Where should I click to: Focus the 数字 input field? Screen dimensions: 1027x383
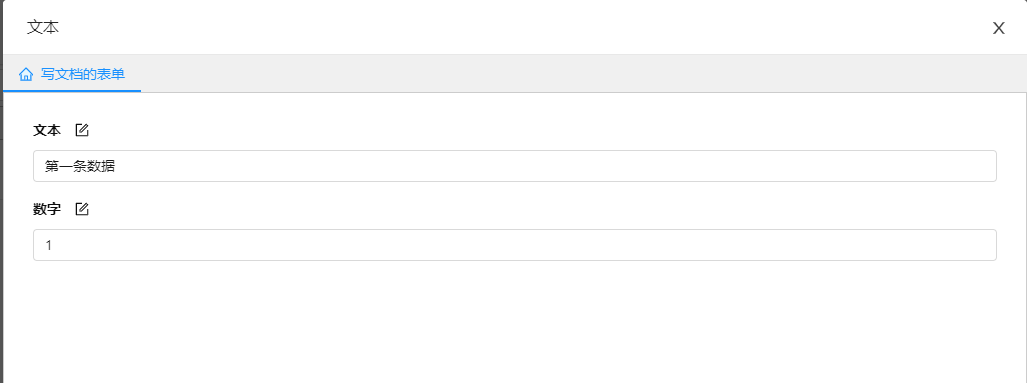[515, 245]
